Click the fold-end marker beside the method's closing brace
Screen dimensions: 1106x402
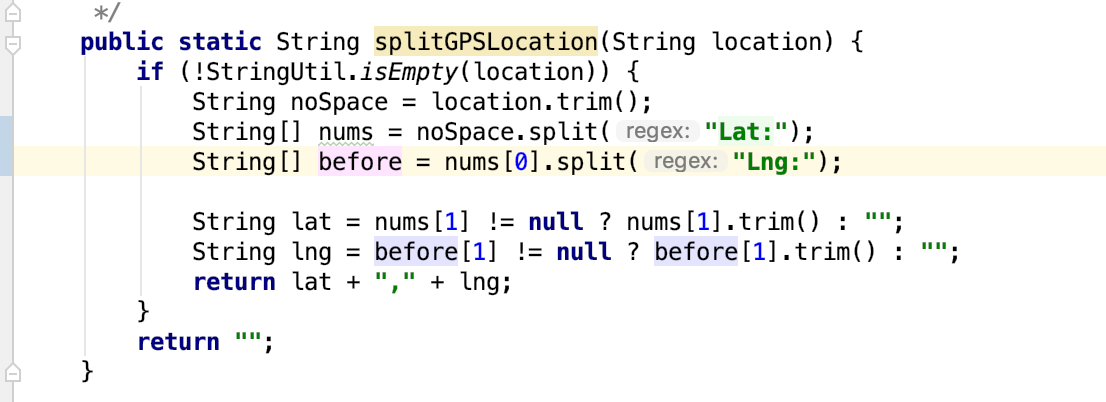12,372
